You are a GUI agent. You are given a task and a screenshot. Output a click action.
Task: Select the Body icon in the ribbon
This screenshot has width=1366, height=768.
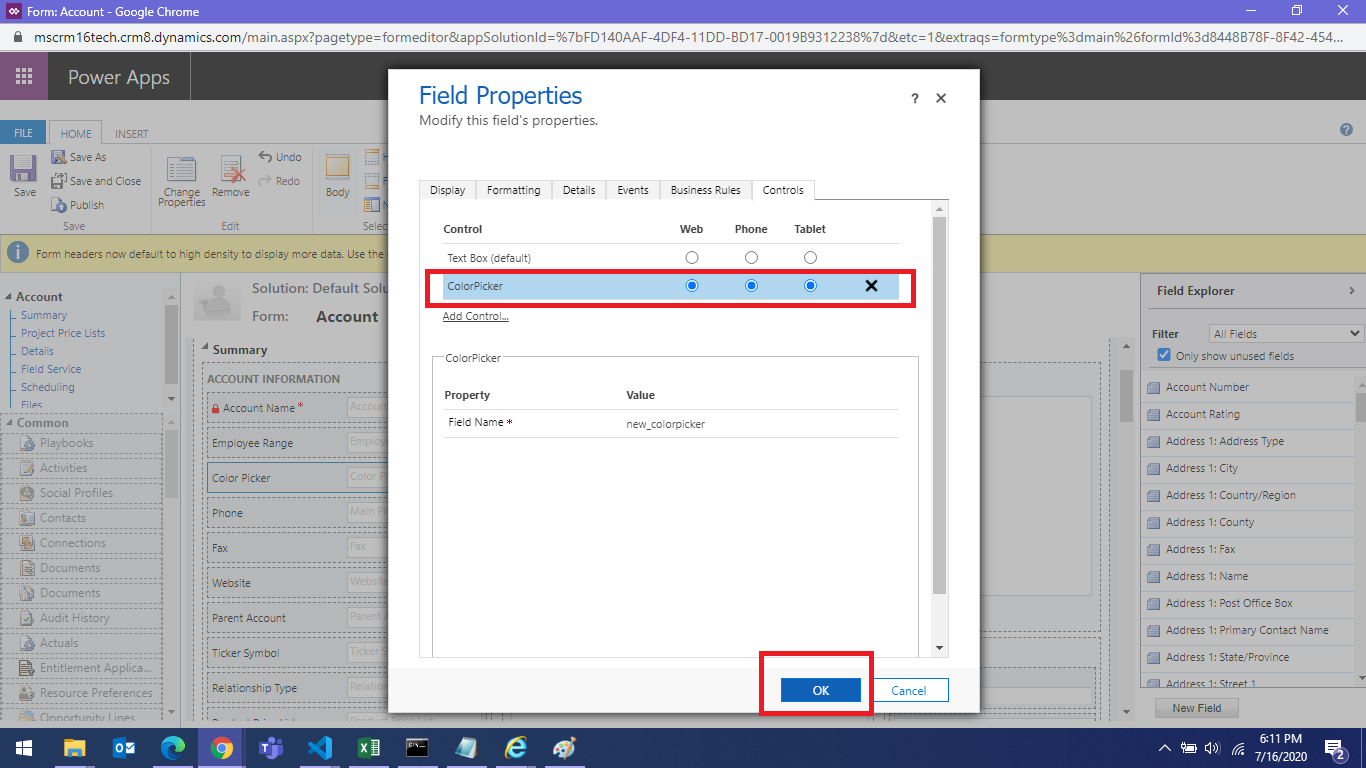coord(337,178)
